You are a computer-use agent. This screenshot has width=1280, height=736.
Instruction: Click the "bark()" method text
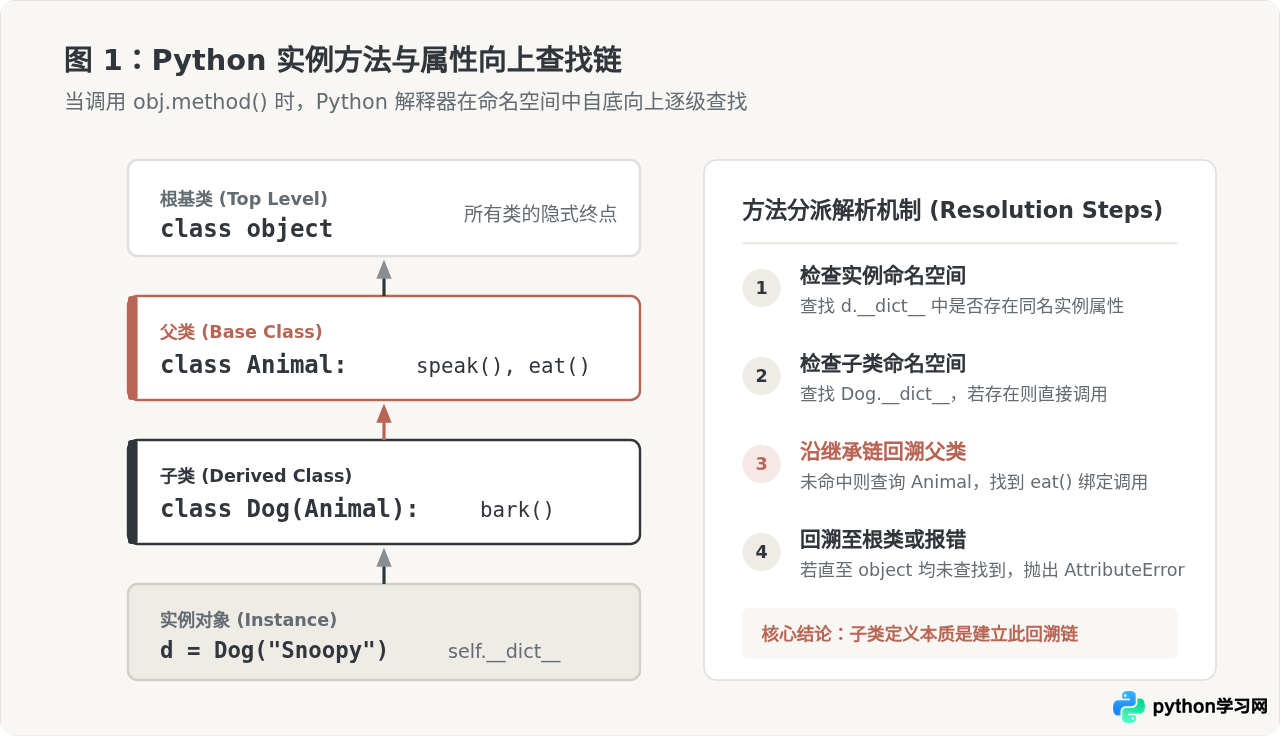517,510
